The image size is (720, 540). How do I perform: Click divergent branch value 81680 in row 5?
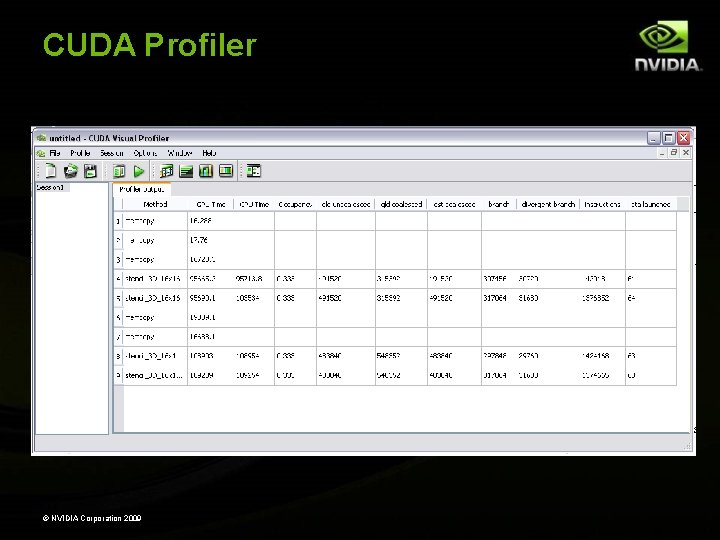528,298
